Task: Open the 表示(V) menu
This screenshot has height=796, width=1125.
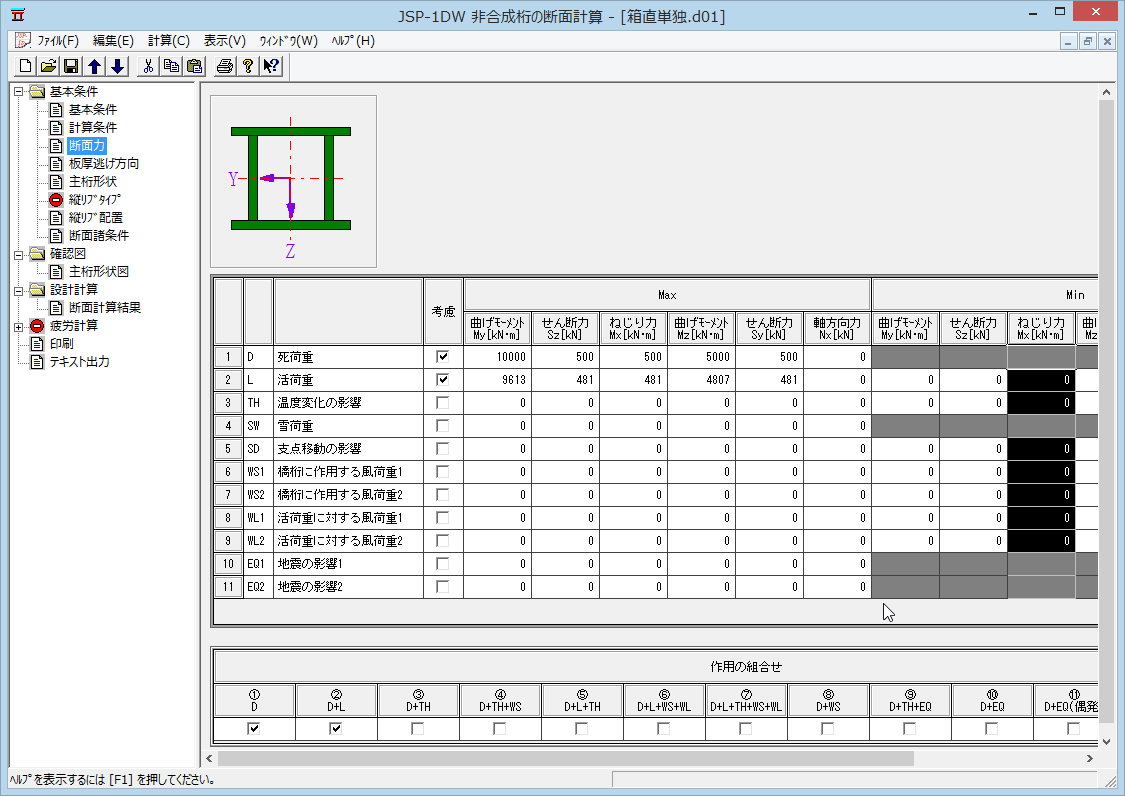Action: pyautogui.click(x=224, y=41)
